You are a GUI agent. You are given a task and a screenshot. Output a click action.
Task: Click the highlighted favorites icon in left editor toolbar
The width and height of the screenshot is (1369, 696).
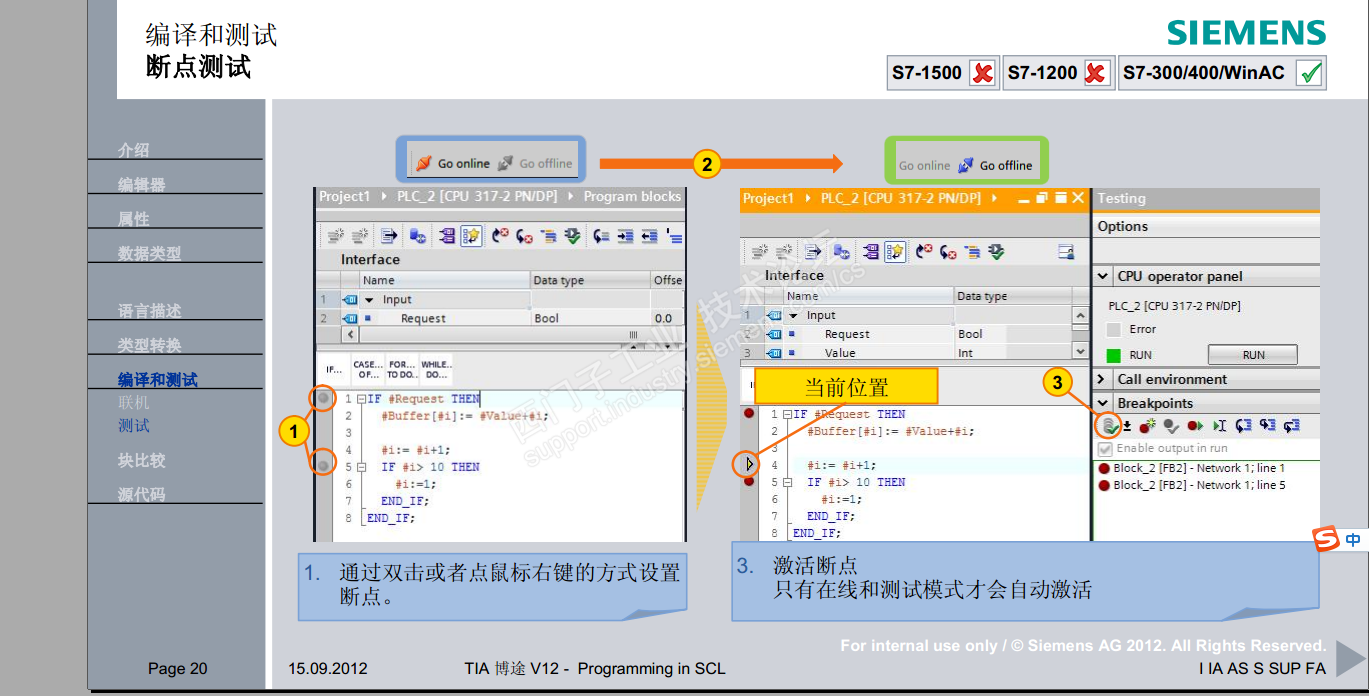(x=471, y=236)
